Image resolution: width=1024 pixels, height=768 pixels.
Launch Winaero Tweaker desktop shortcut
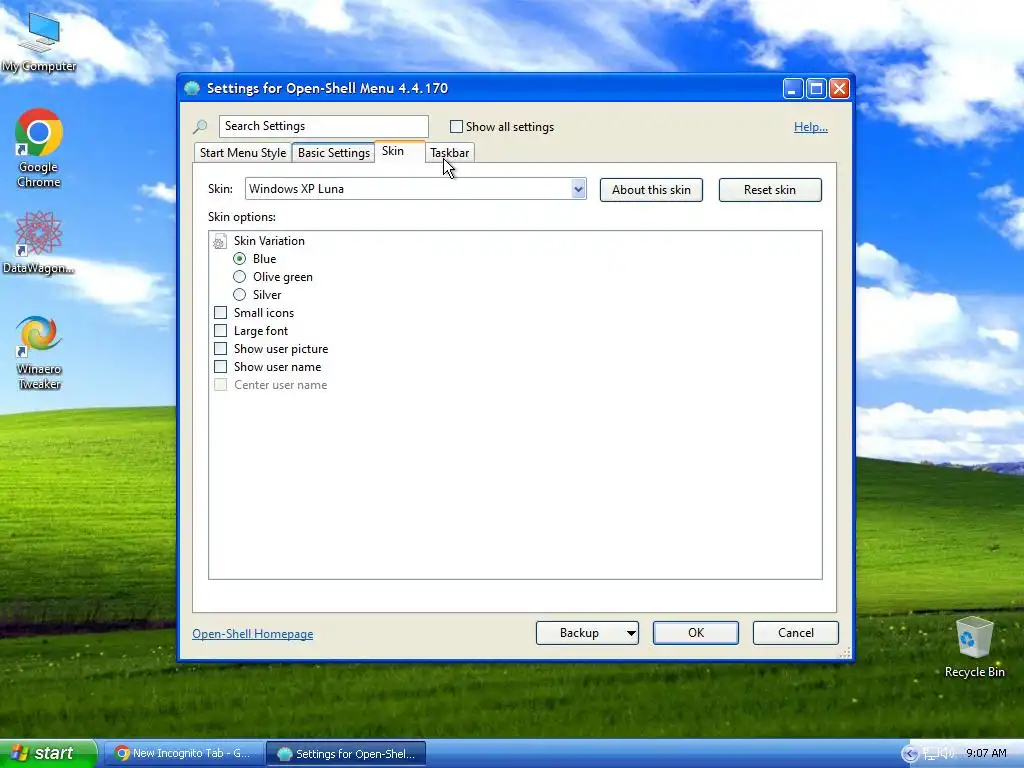click(39, 353)
